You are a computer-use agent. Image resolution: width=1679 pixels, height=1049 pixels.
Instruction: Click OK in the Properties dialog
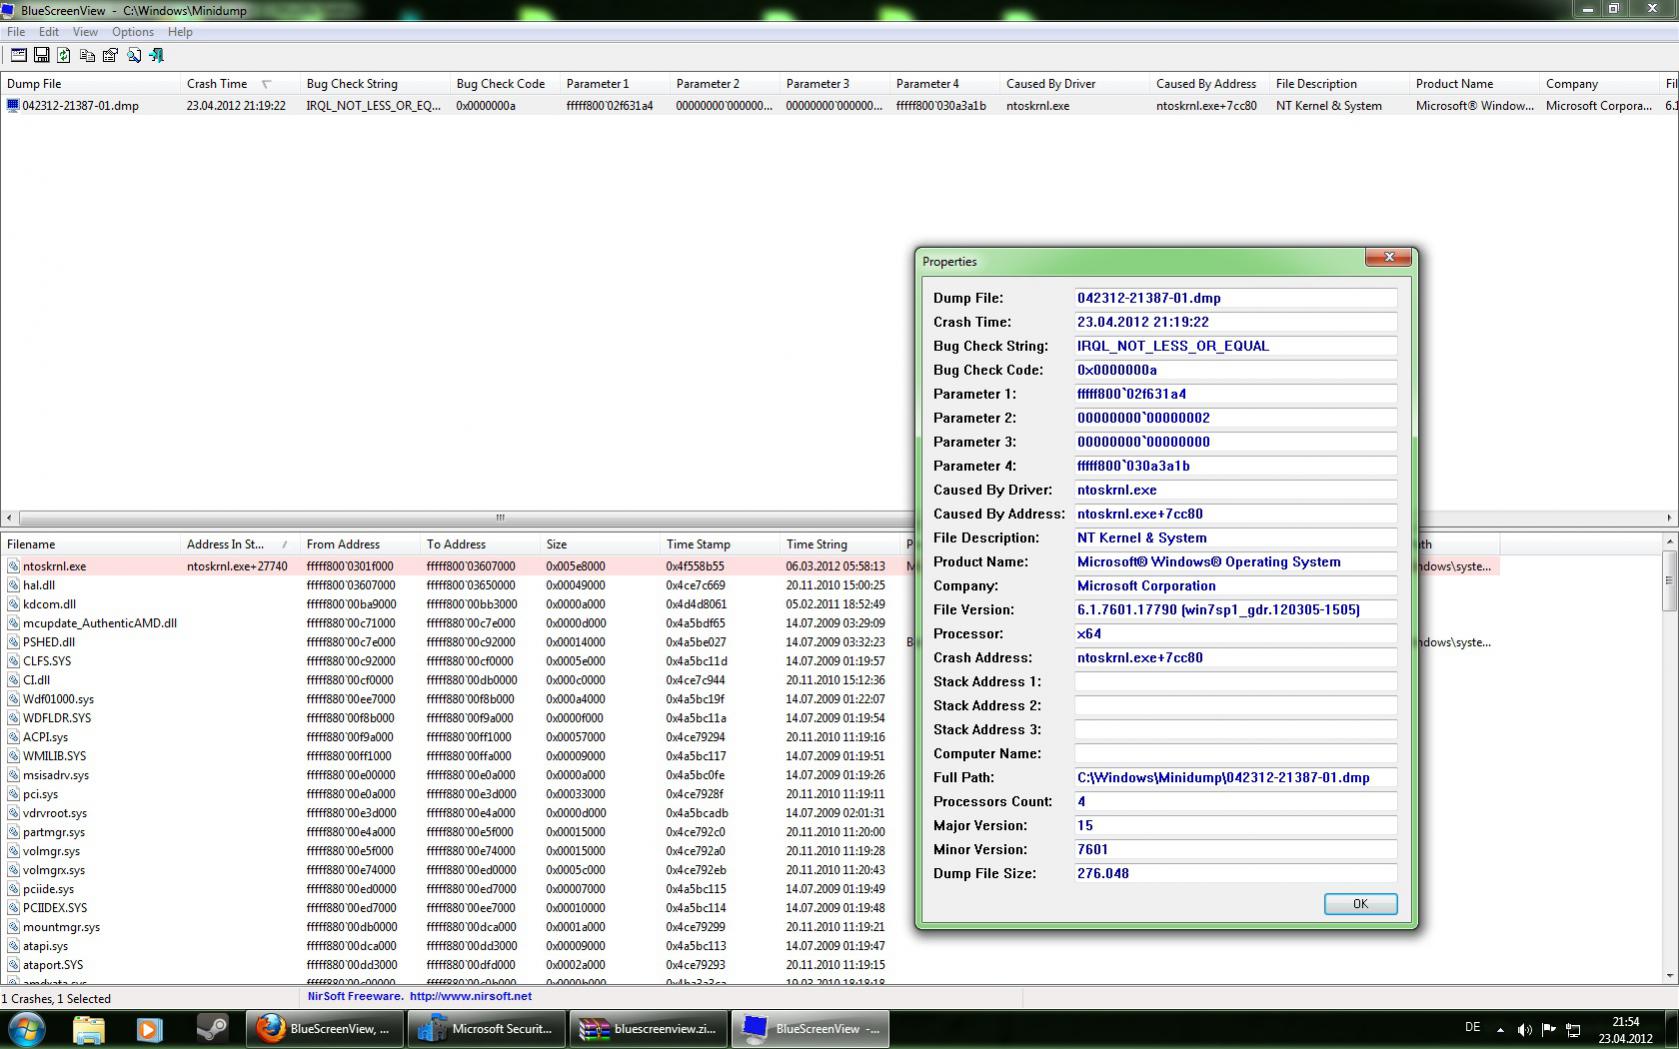pos(1360,904)
